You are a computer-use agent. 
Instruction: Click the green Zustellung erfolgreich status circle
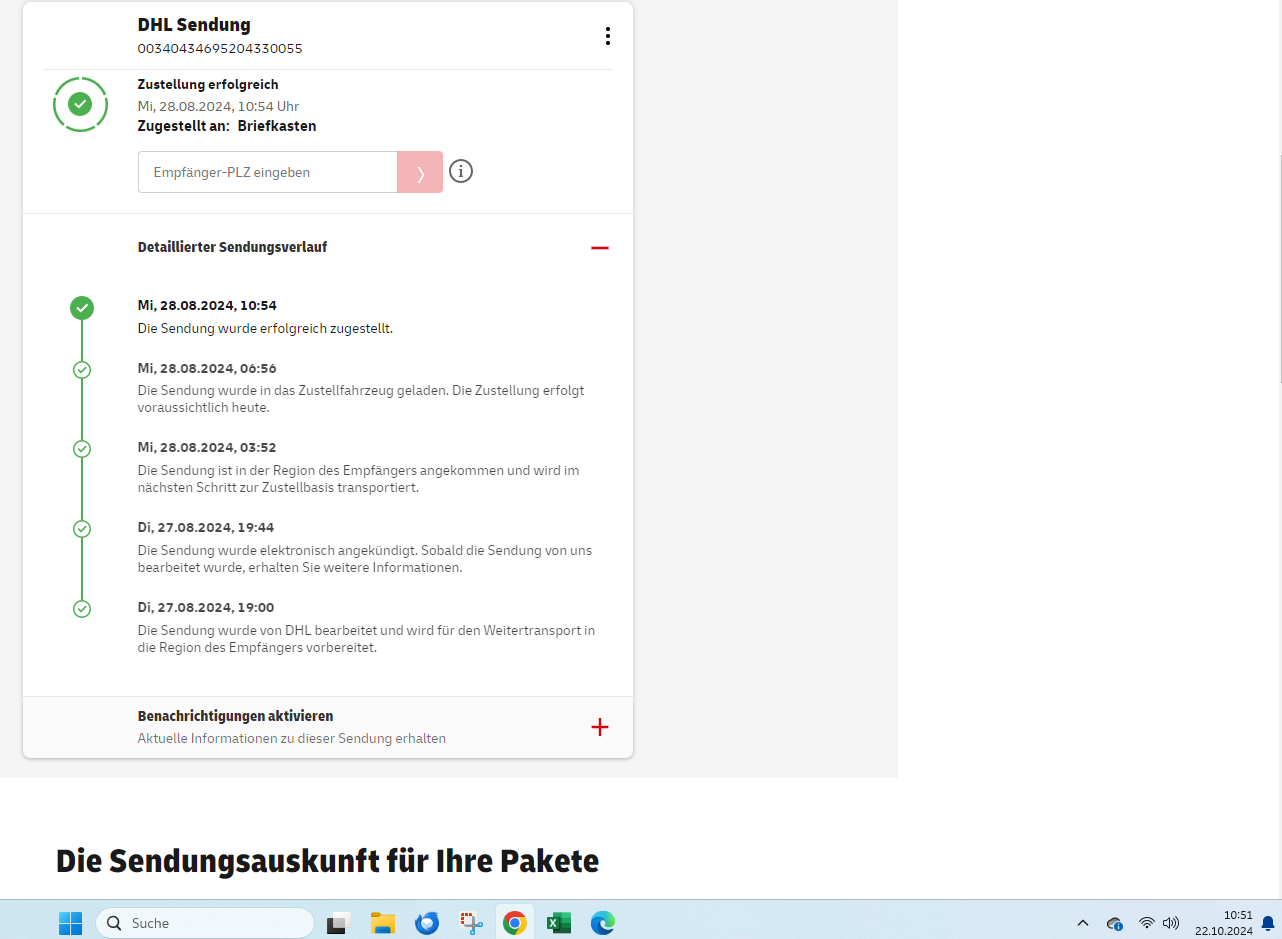tap(80, 104)
